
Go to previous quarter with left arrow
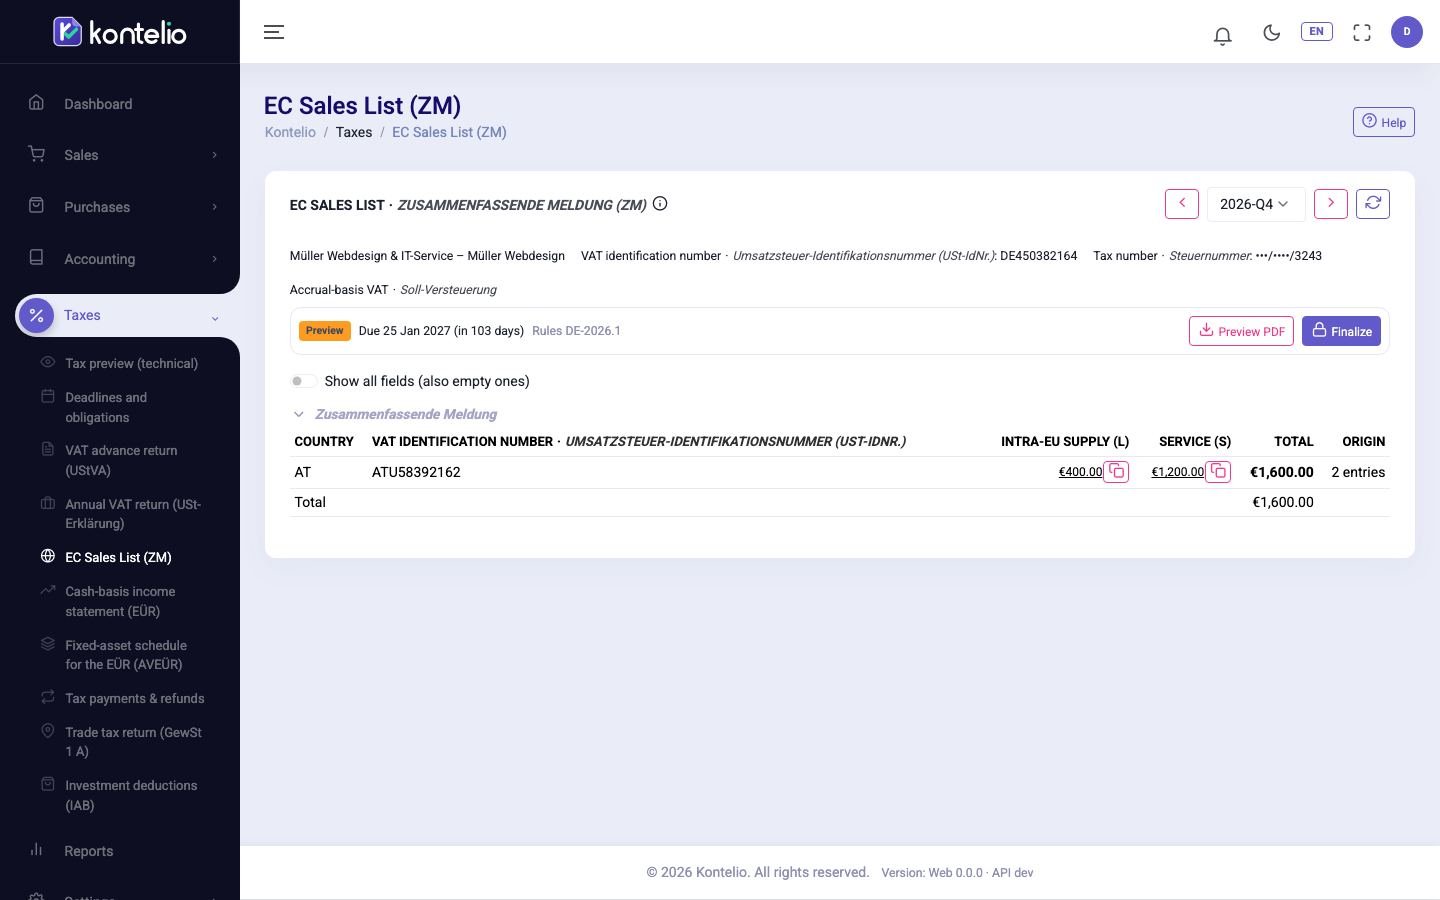tap(1182, 204)
